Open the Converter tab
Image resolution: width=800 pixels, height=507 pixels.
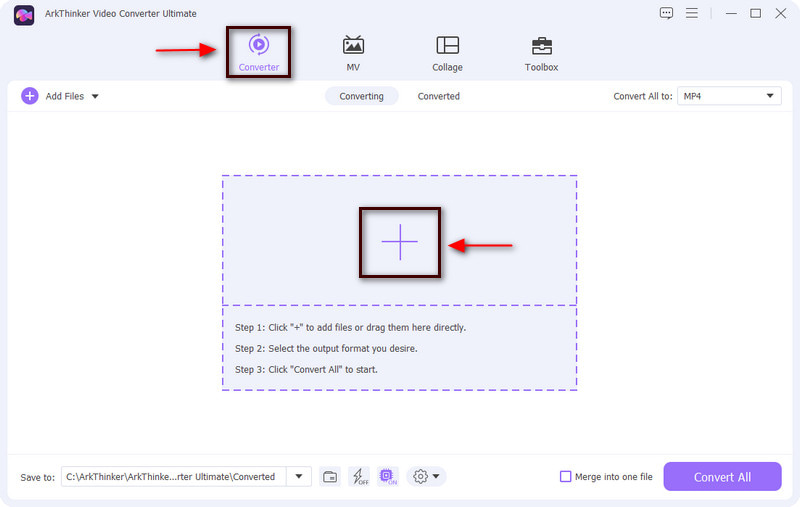(x=259, y=53)
